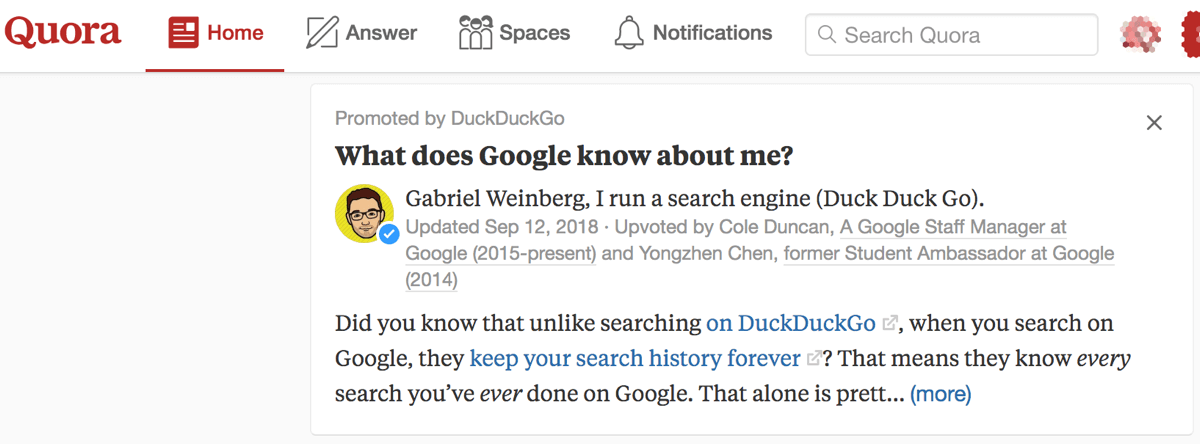Click the Quora logo
1200x444 pixels.
click(63, 33)
